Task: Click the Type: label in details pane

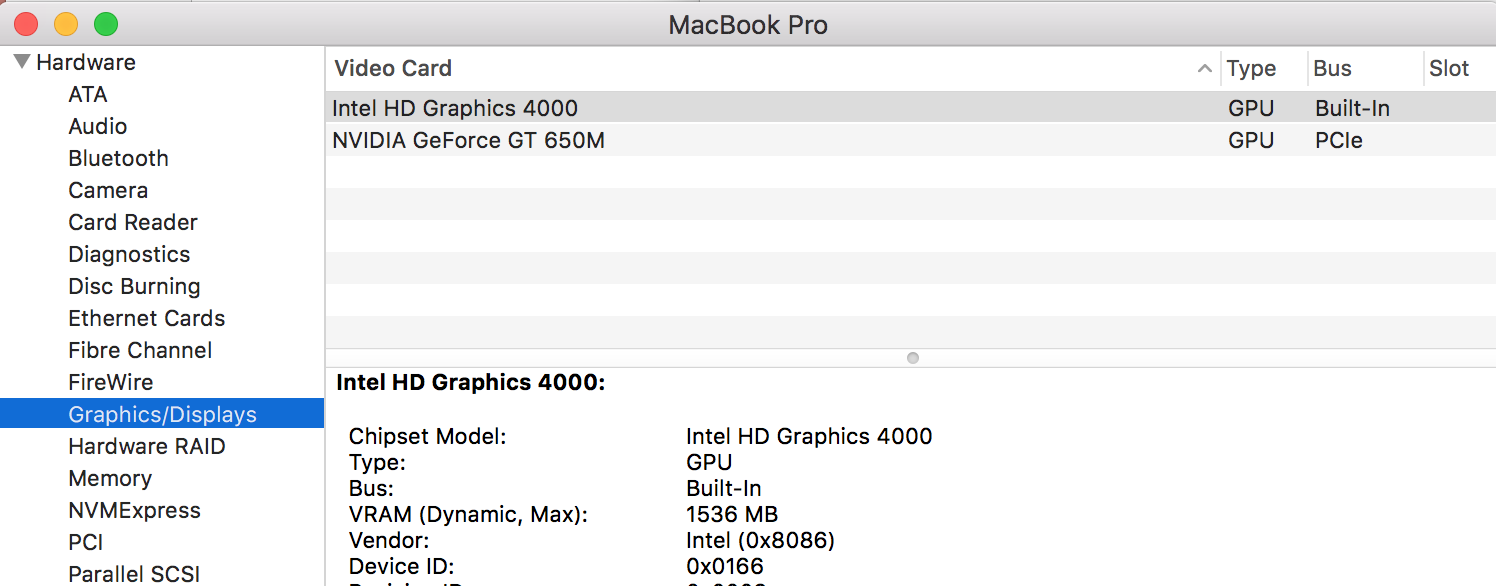Action: pyautogui.click(x=377, y=462)
